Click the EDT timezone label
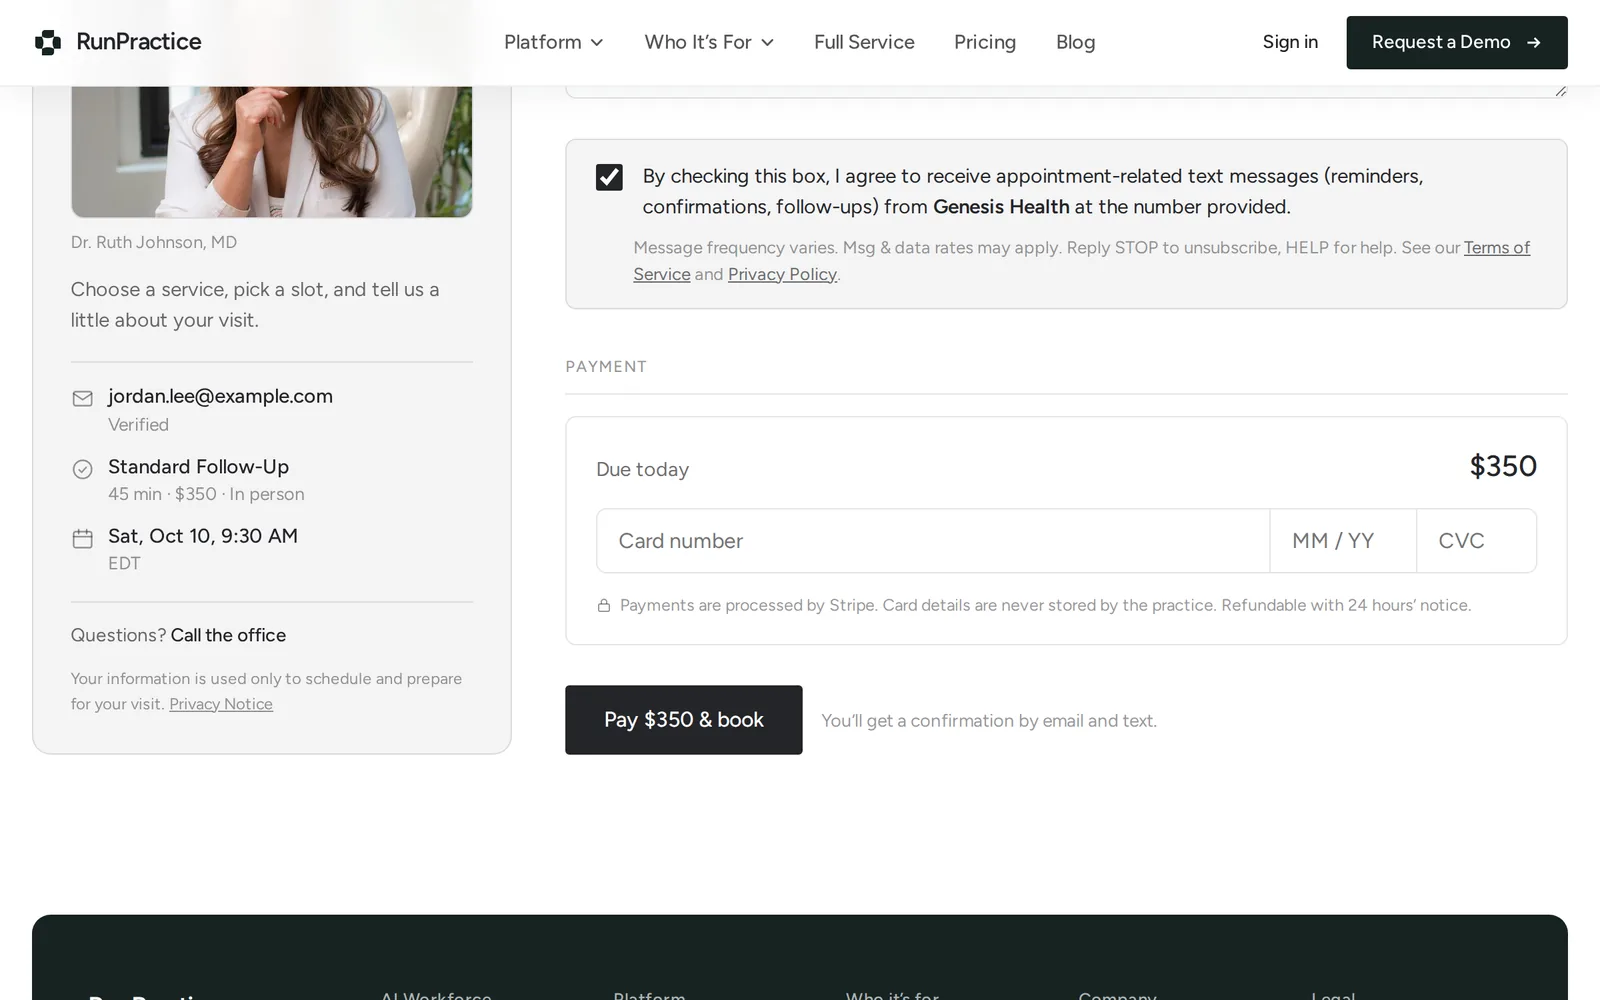The image size is (1600, 1000). 124,563
